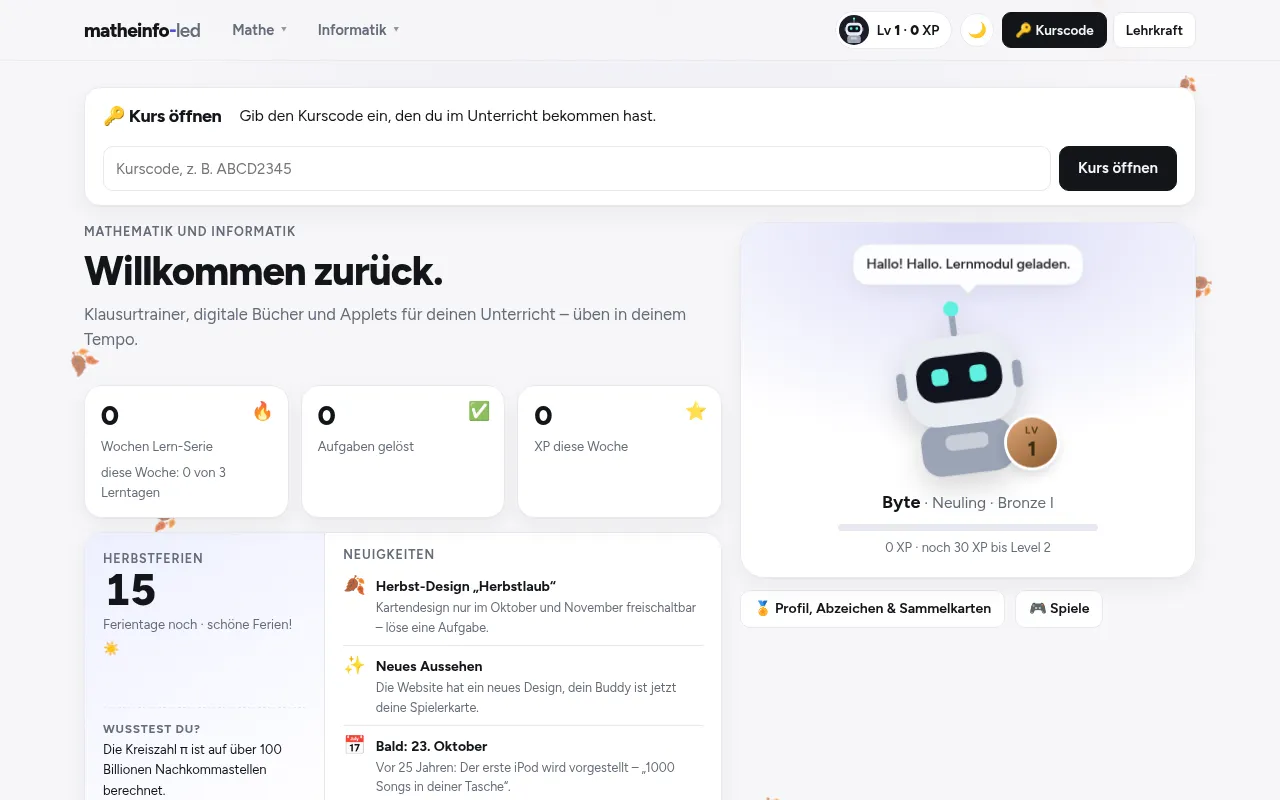Open the Herbst-Design „Herbstlaub" news item
This screenshot has width=1280, height=800.
click(x=524, y=606)
